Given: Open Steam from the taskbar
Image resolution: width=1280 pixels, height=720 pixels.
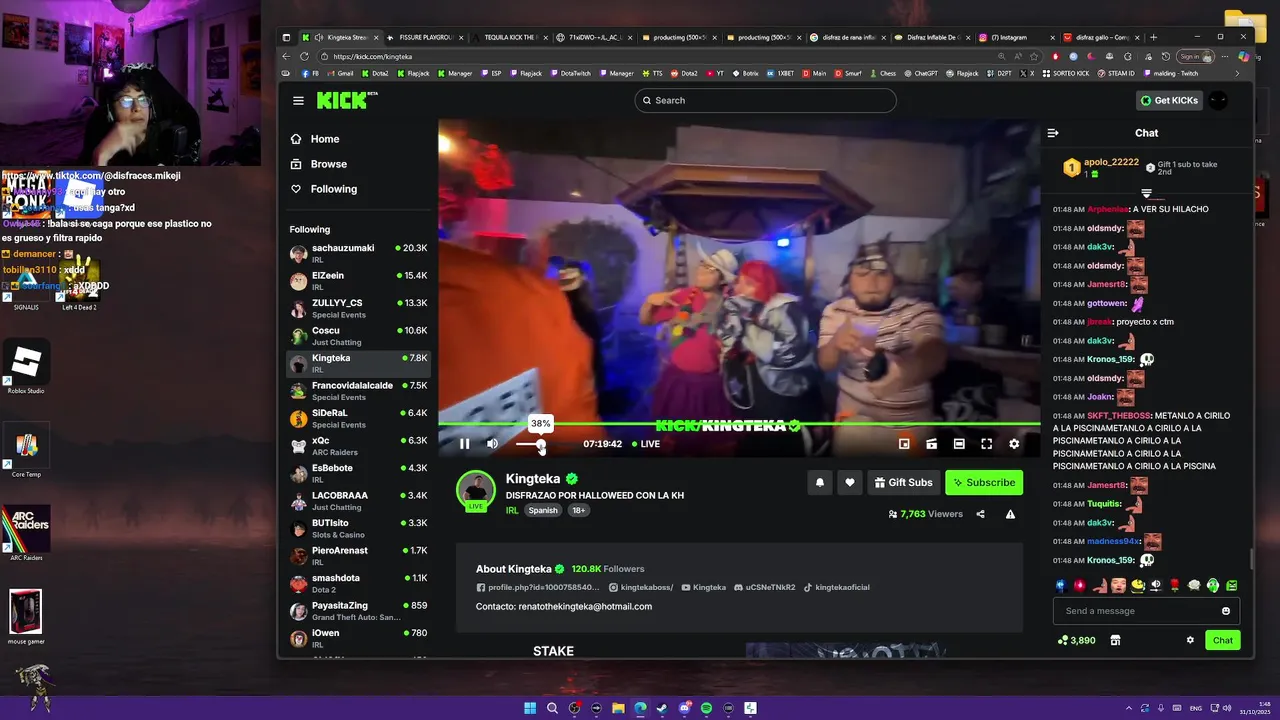Looking at the screenshot, I should click(662, 708).
